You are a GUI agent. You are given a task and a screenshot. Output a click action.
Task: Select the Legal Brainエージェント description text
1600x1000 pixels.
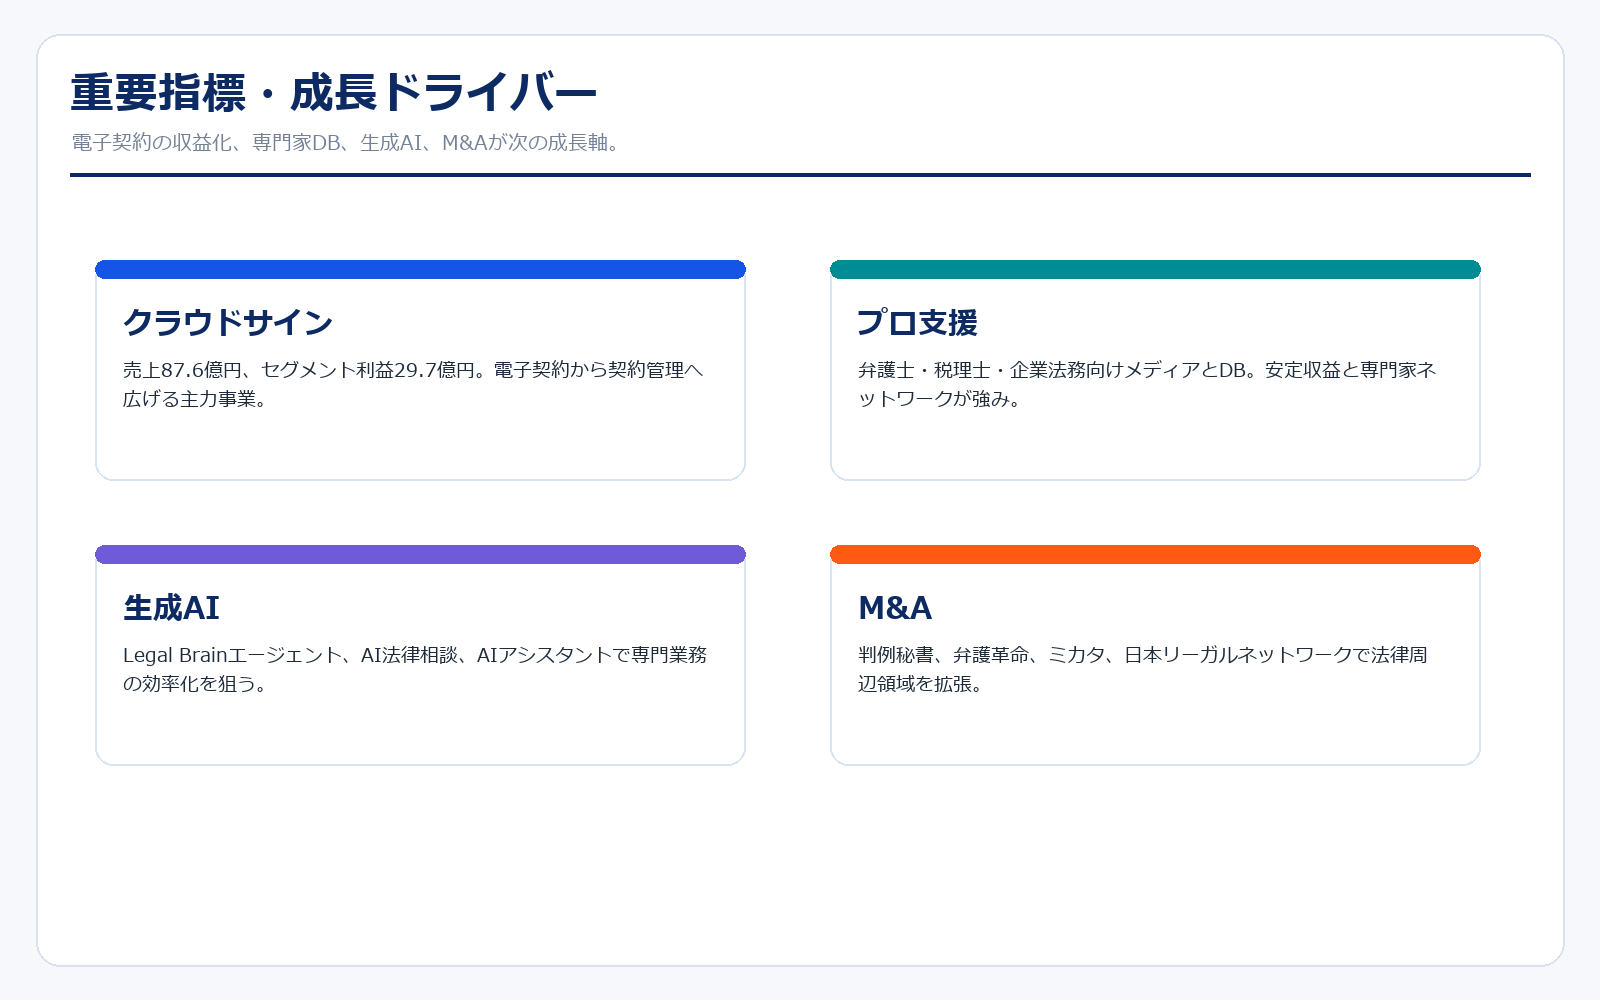click(x=415, y=669)
